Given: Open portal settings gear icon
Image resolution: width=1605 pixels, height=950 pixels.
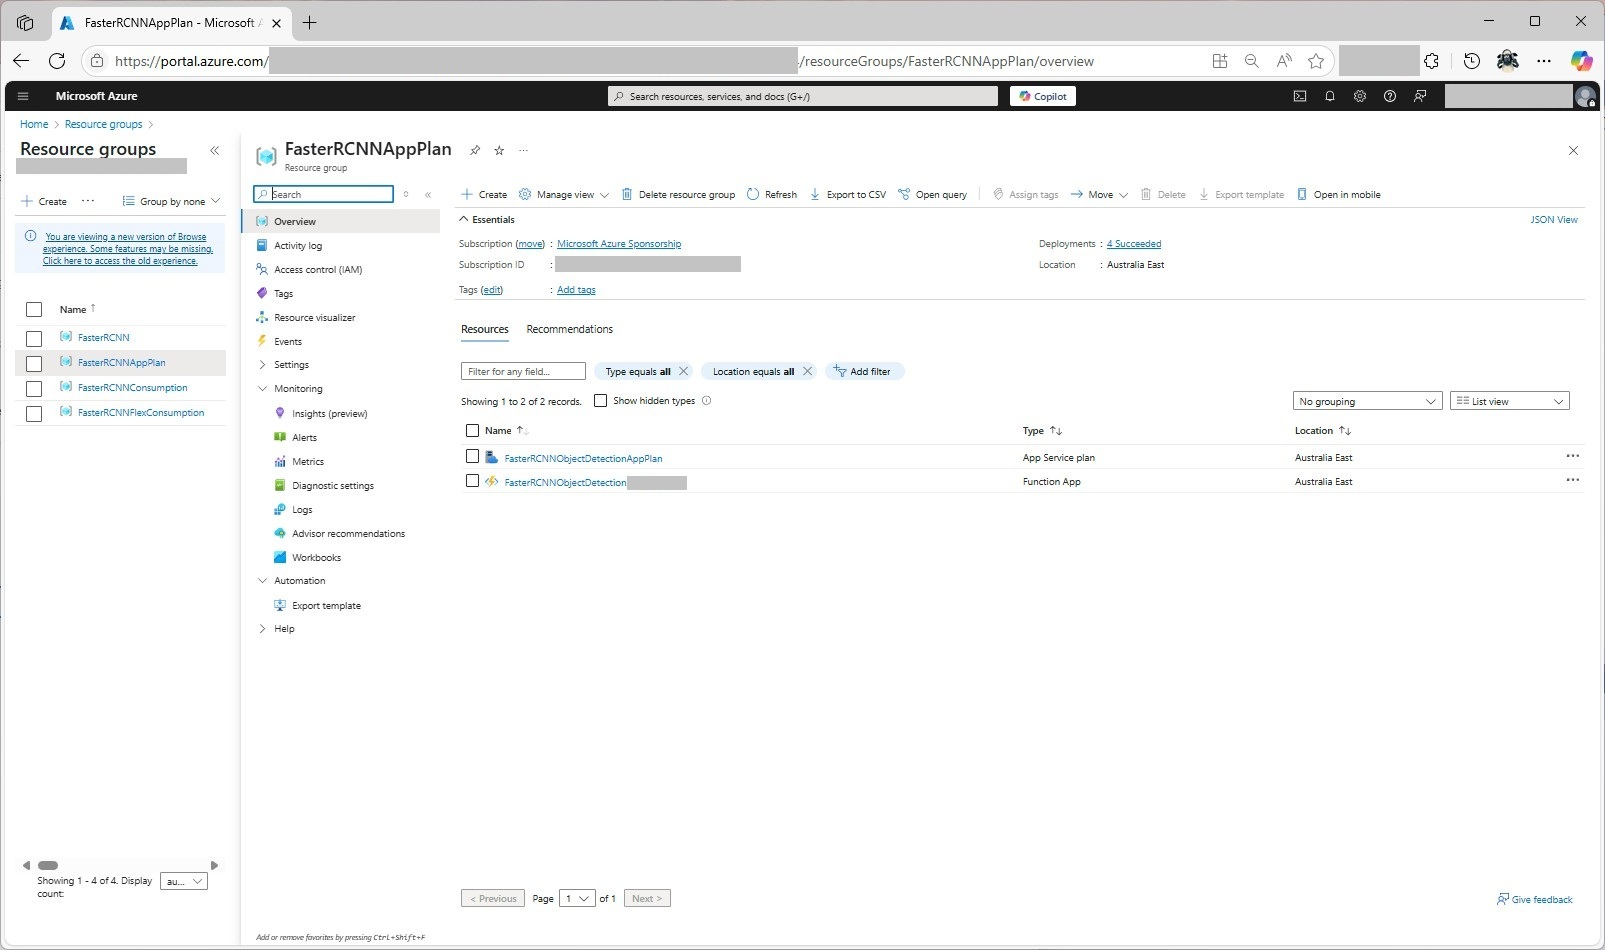Looking at the screenshot, I should [x=1359, y=96].
